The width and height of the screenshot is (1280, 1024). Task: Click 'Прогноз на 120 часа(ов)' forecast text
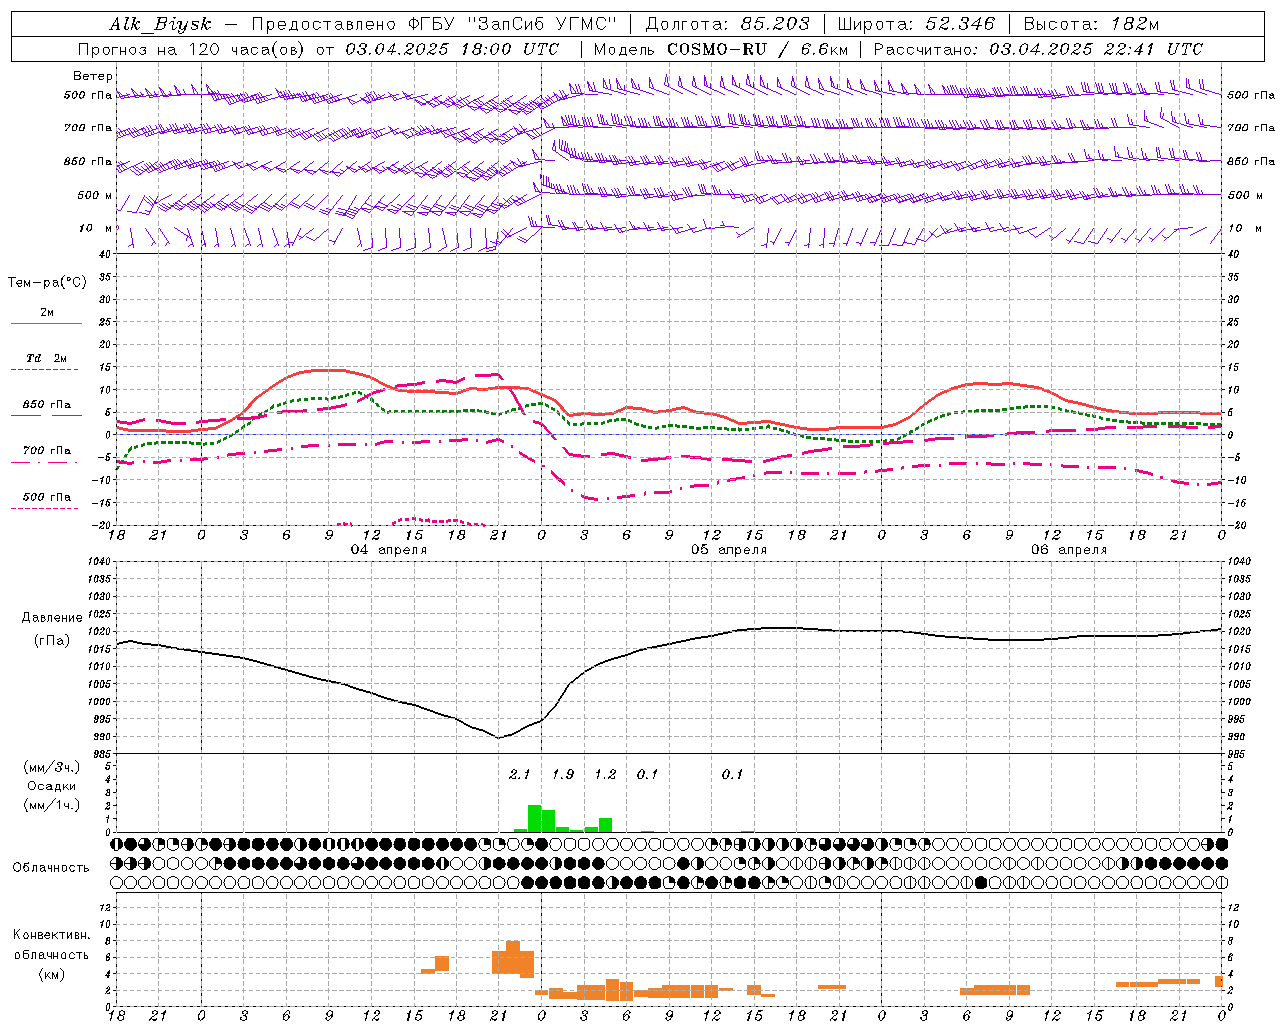192,49
